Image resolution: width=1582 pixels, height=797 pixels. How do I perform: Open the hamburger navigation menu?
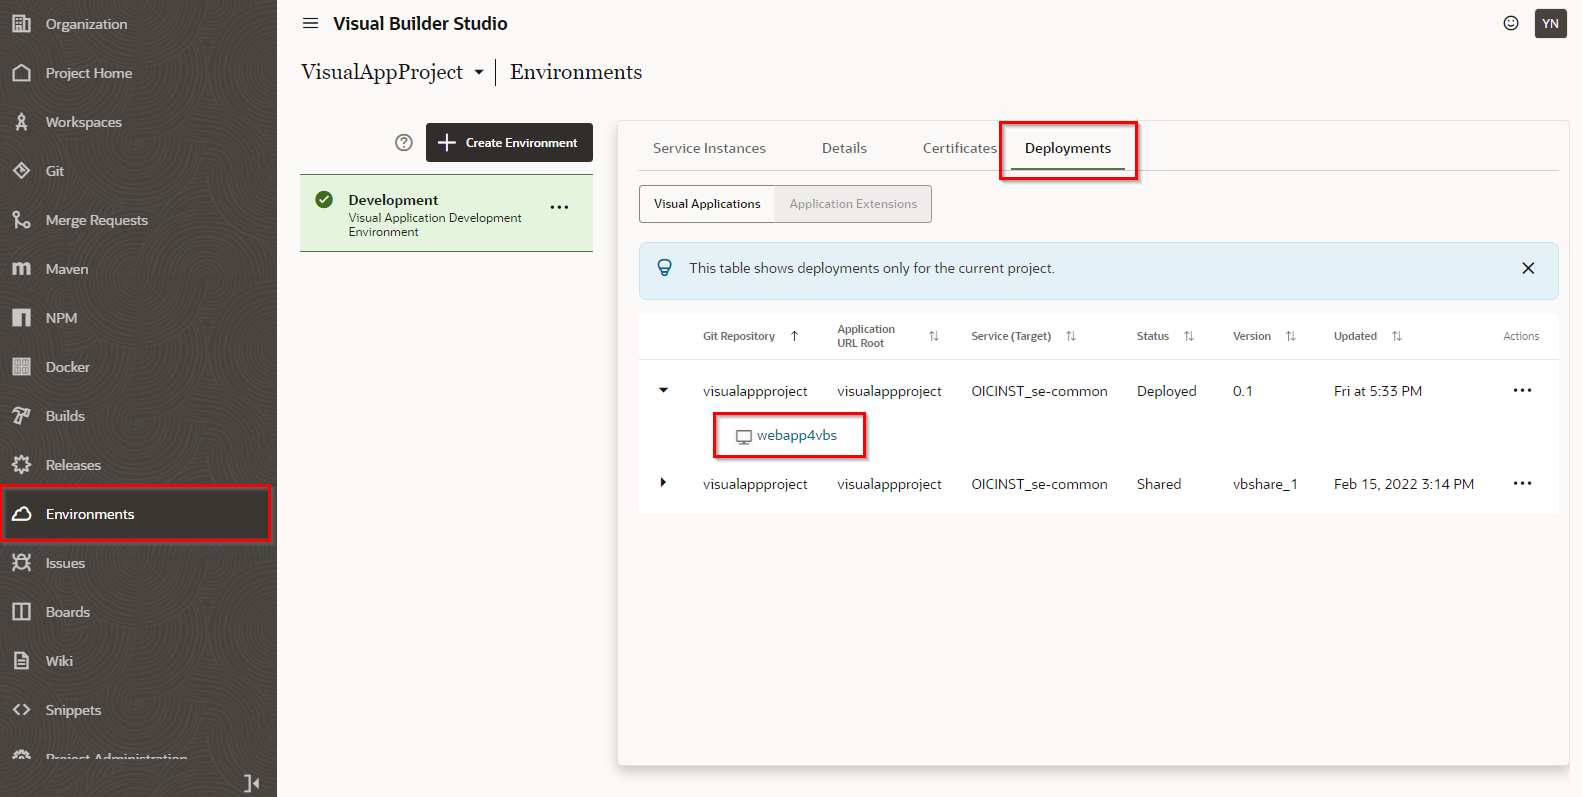(x=310, y=23)
